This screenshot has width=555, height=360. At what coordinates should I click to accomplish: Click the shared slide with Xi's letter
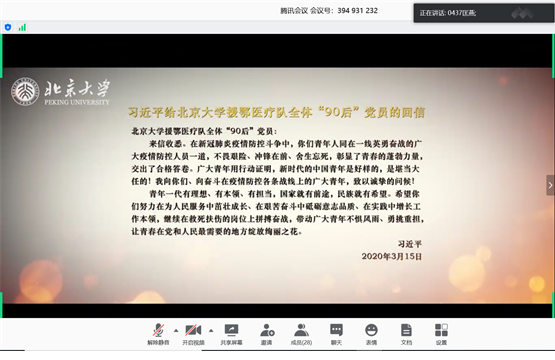click(x=278, y=185)
